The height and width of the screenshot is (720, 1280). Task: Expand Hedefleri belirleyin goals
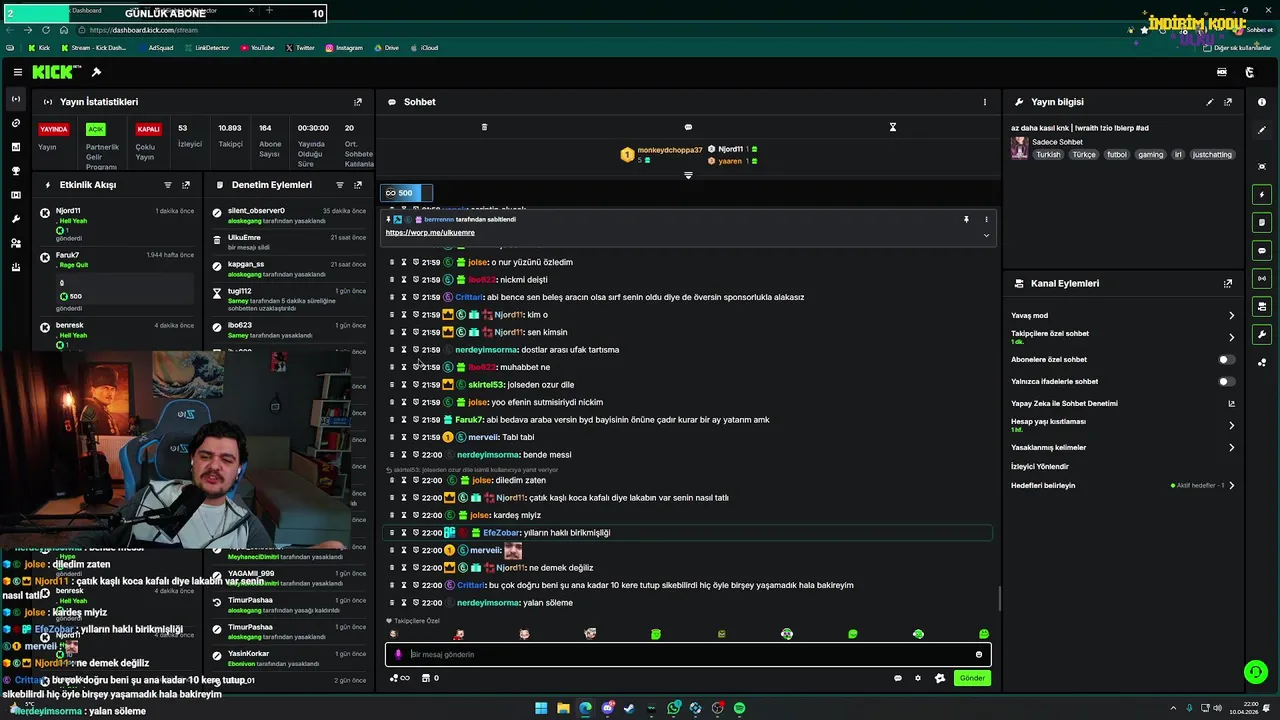tap(1231, 485)
